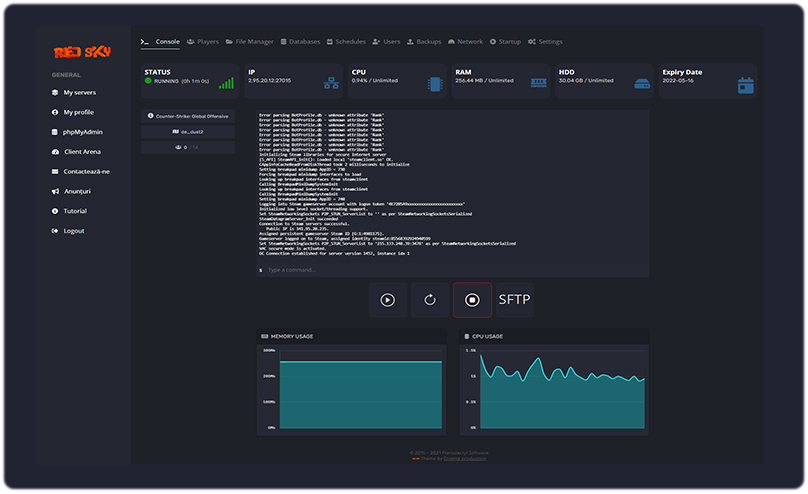
Task: Click the Expiry Date calendar icon
Action: coord(745,85)
